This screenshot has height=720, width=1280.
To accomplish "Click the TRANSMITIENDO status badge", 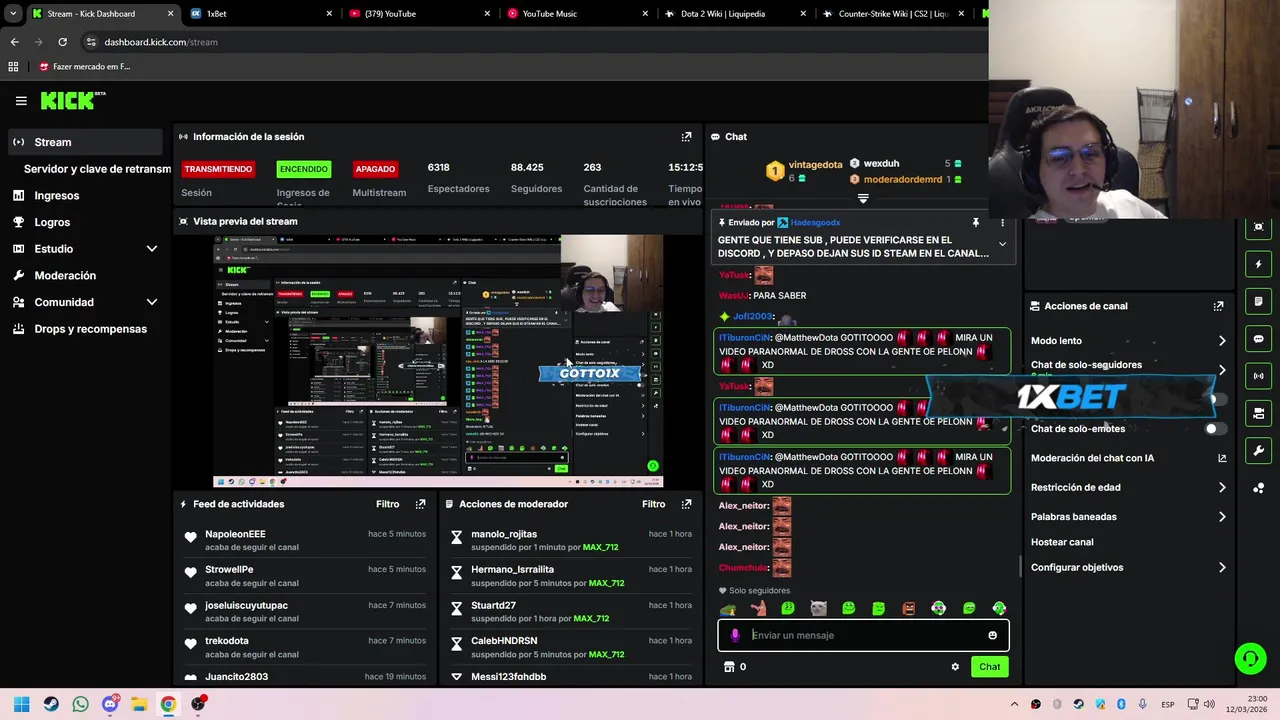I will click(218, 169).
